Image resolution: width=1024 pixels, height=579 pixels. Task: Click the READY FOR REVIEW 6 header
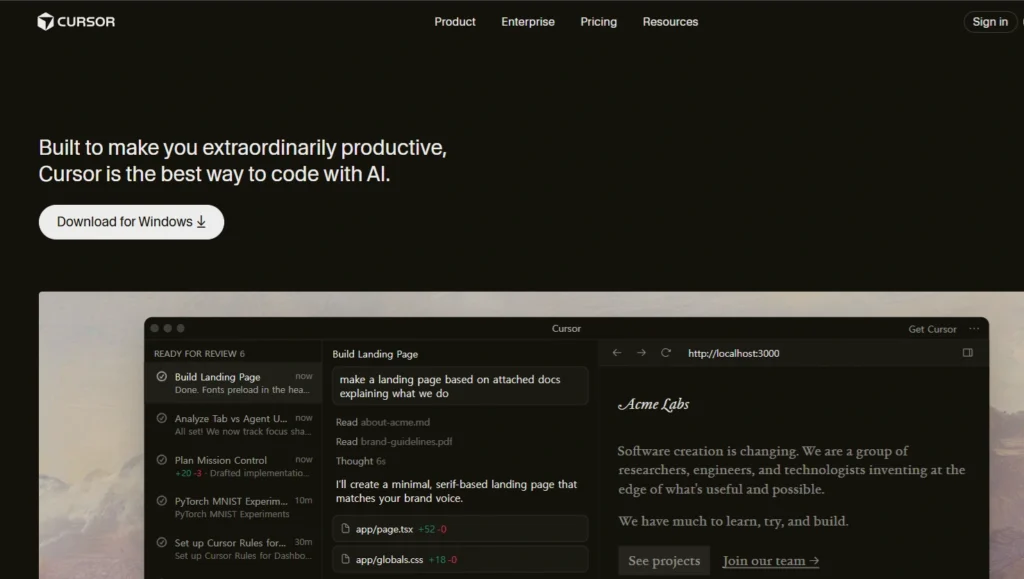[199, 354]
